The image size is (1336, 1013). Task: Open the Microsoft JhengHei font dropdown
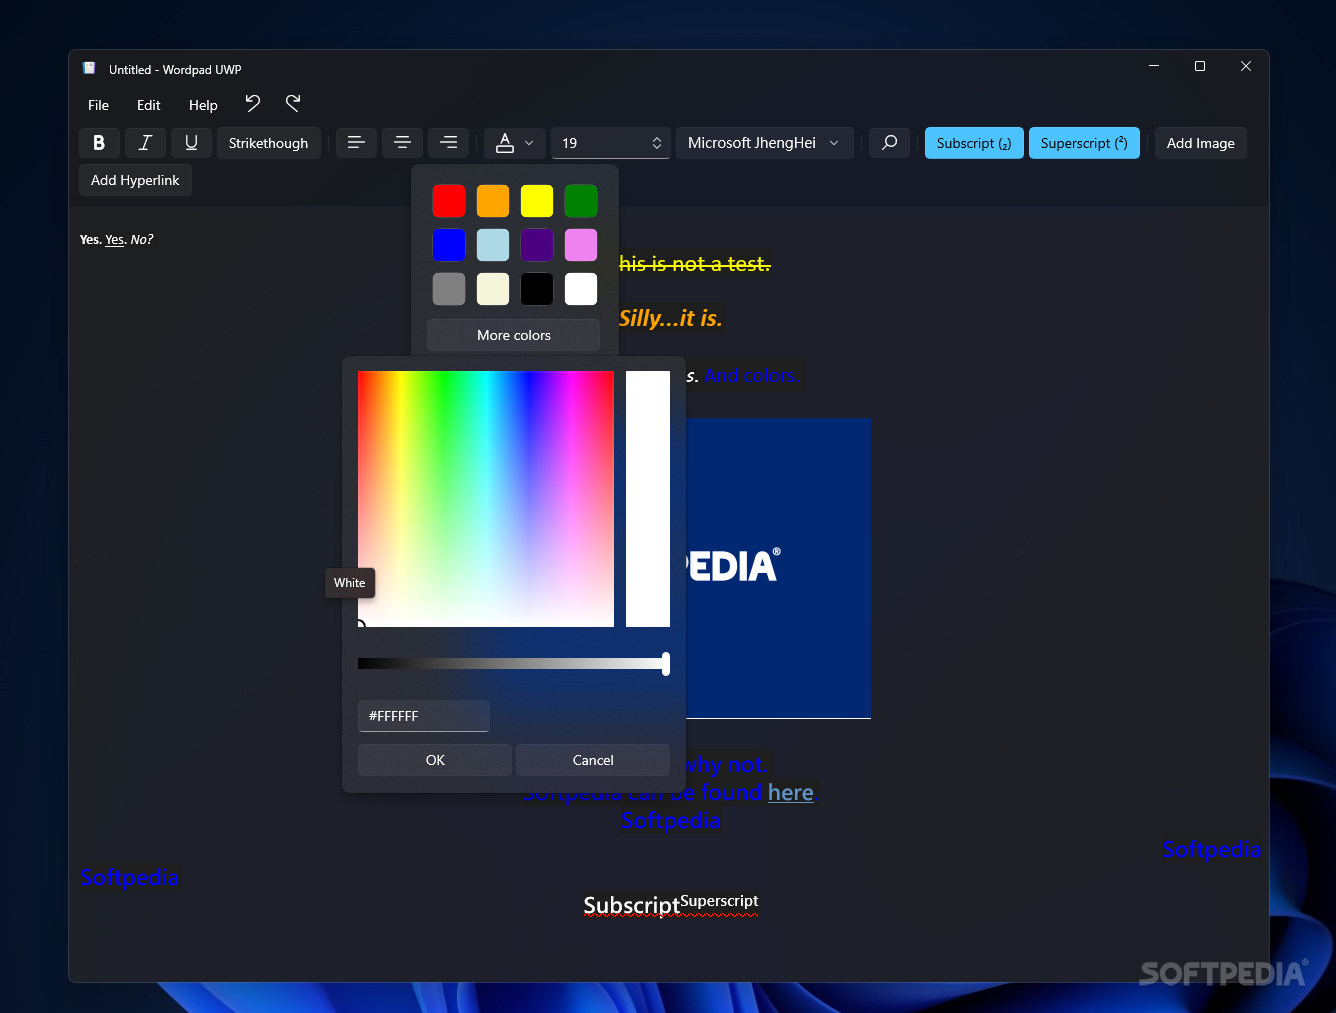click(x=765, y=143)
